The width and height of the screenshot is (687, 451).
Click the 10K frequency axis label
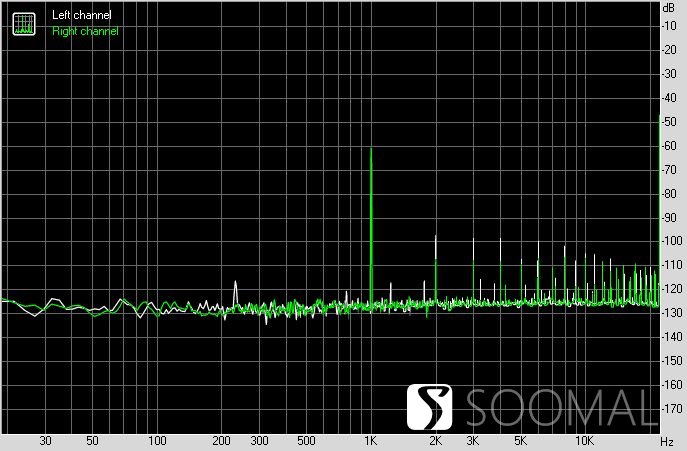click(584, 441)
